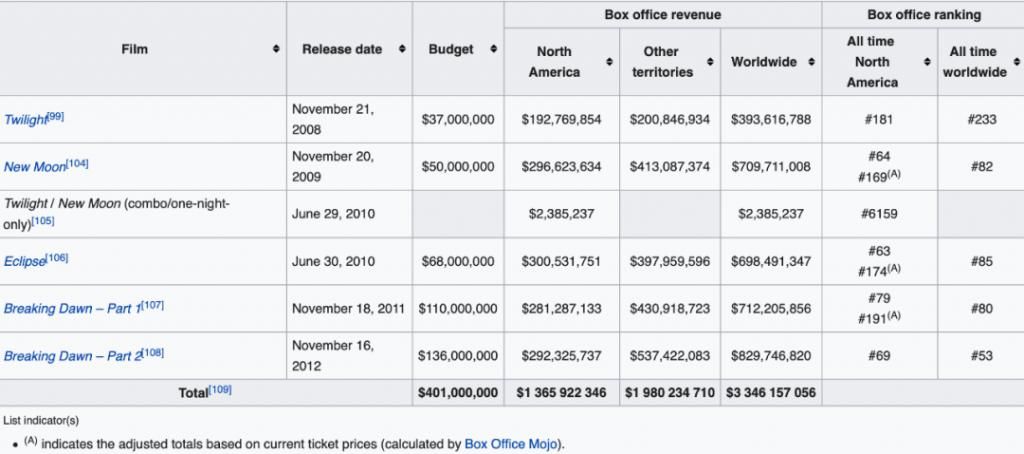This screenshot has height=454, width=1024.
Task: Click citation 99 next to Twilight
Action: (57, 116)
